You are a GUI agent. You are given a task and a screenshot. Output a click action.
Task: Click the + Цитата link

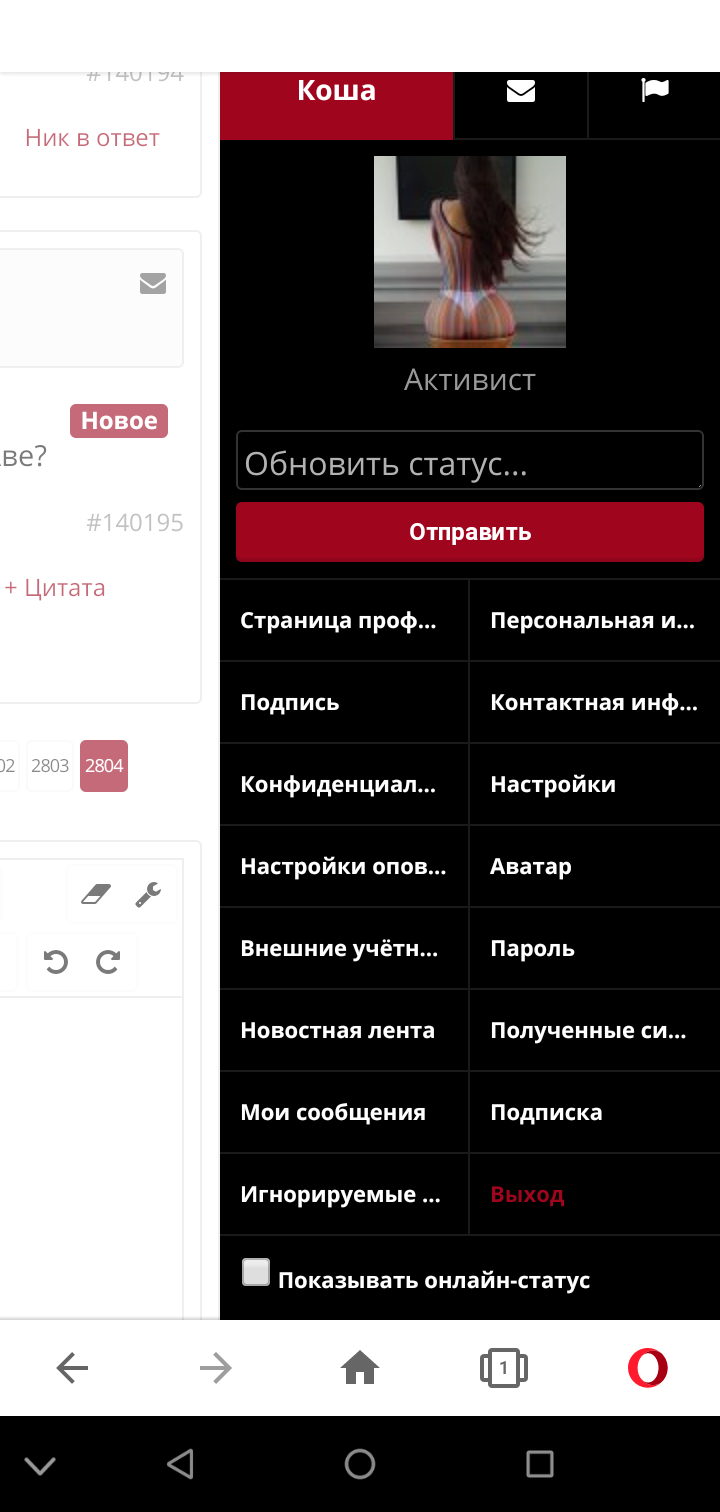(55, 588)
